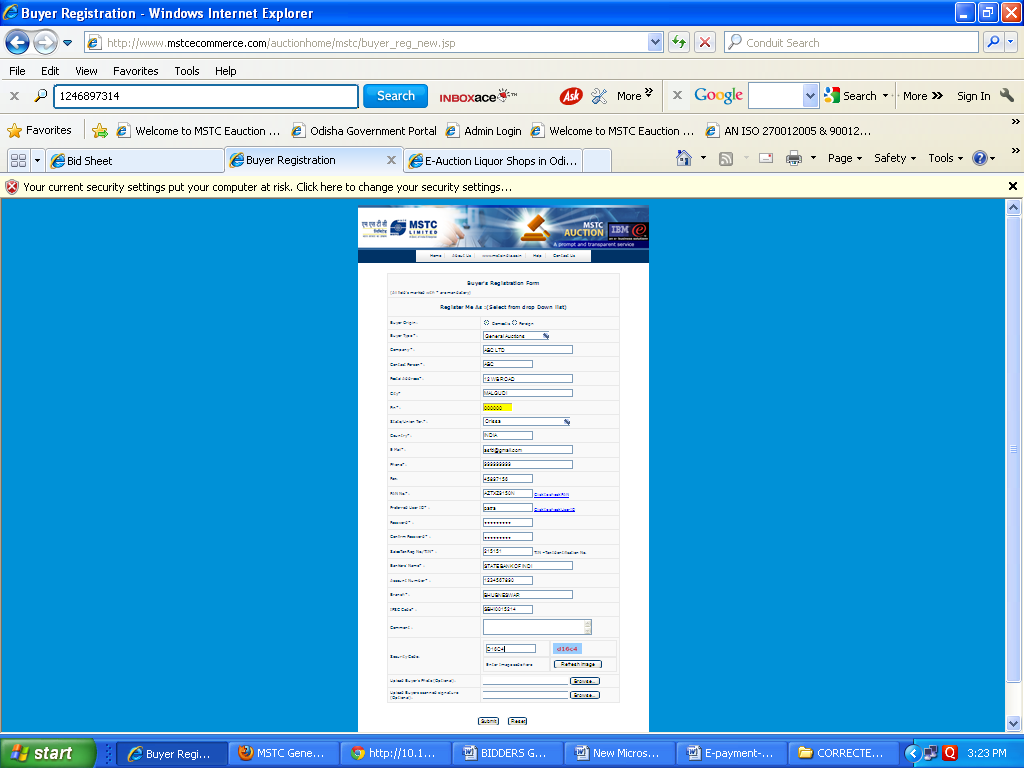
Task: Expand the command bar Tools dropdown
Action: click(945, 158)
